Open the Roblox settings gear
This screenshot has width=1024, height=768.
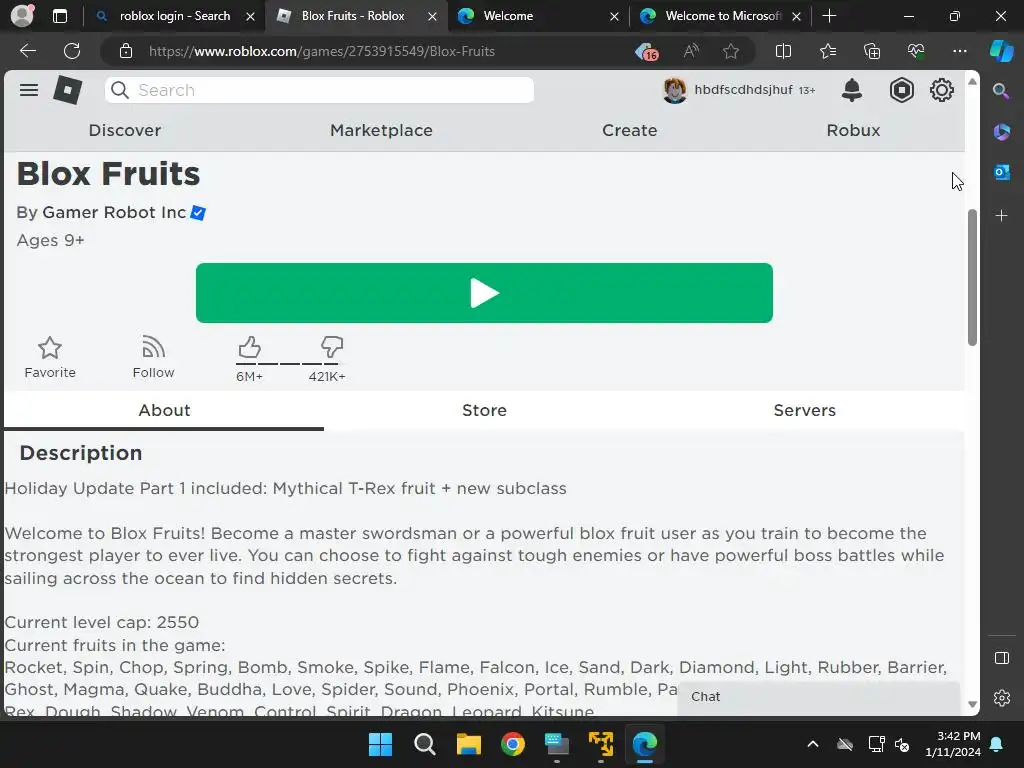point(942,90)
